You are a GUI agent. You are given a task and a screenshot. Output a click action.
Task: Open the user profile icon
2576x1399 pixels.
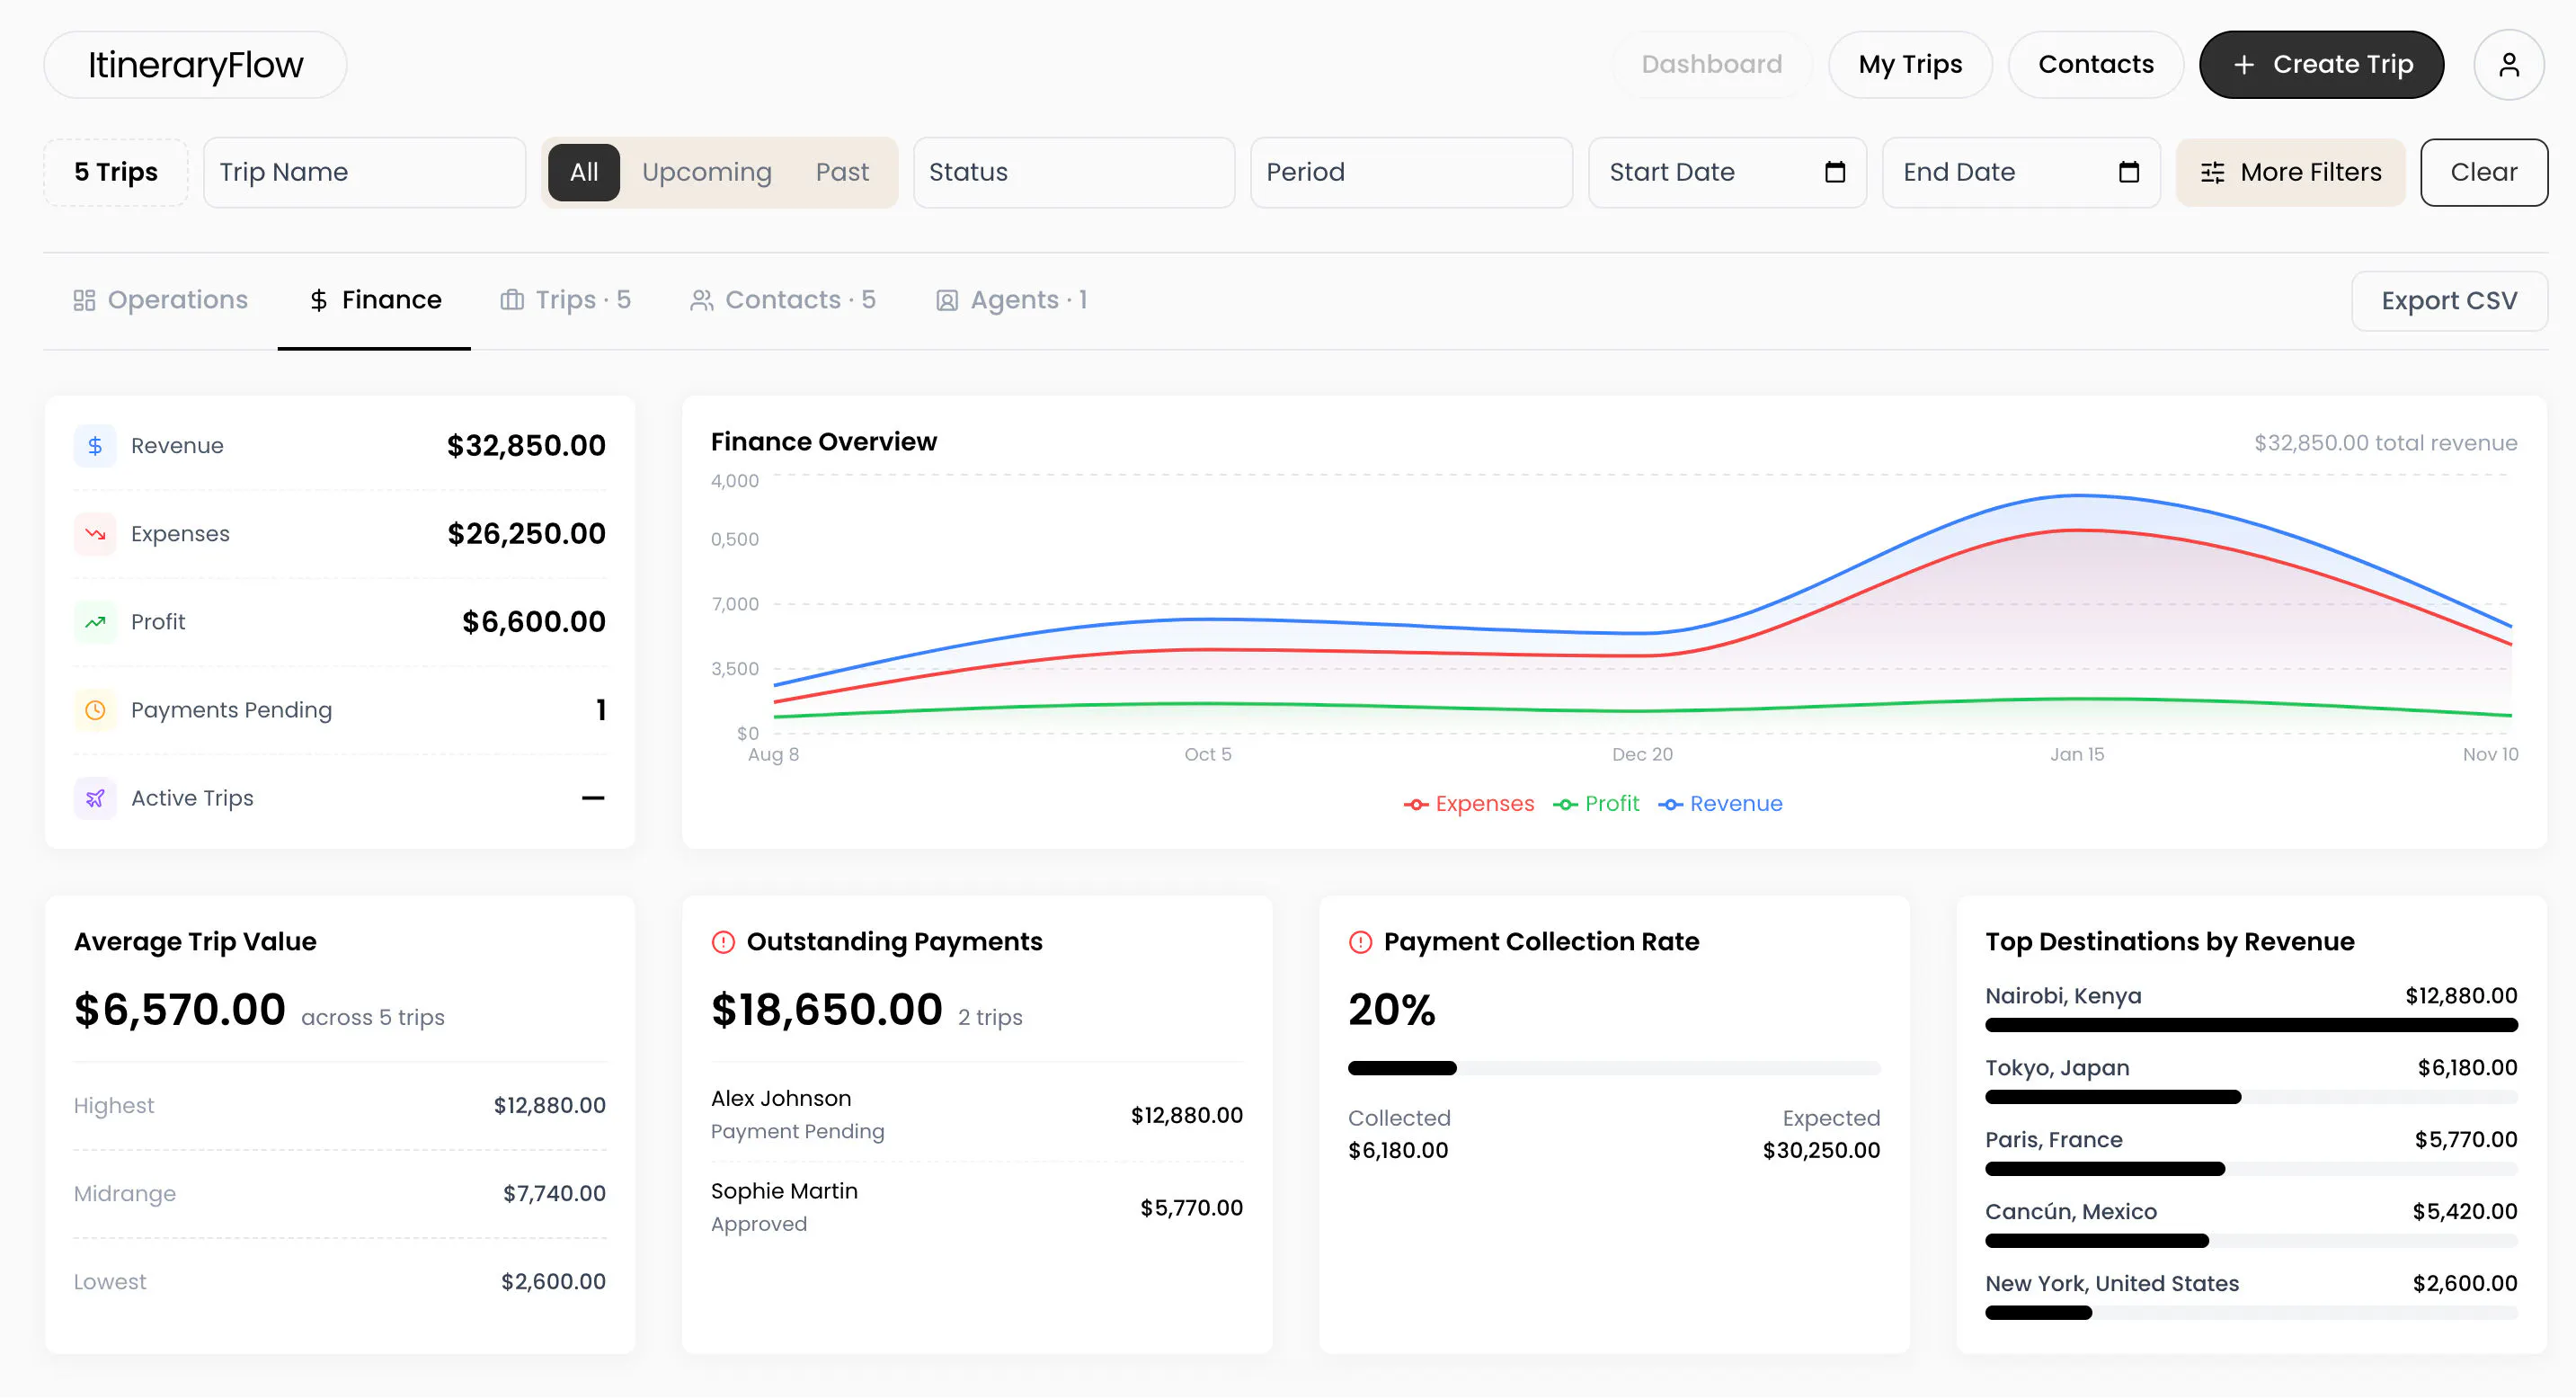coord(2508,65)
